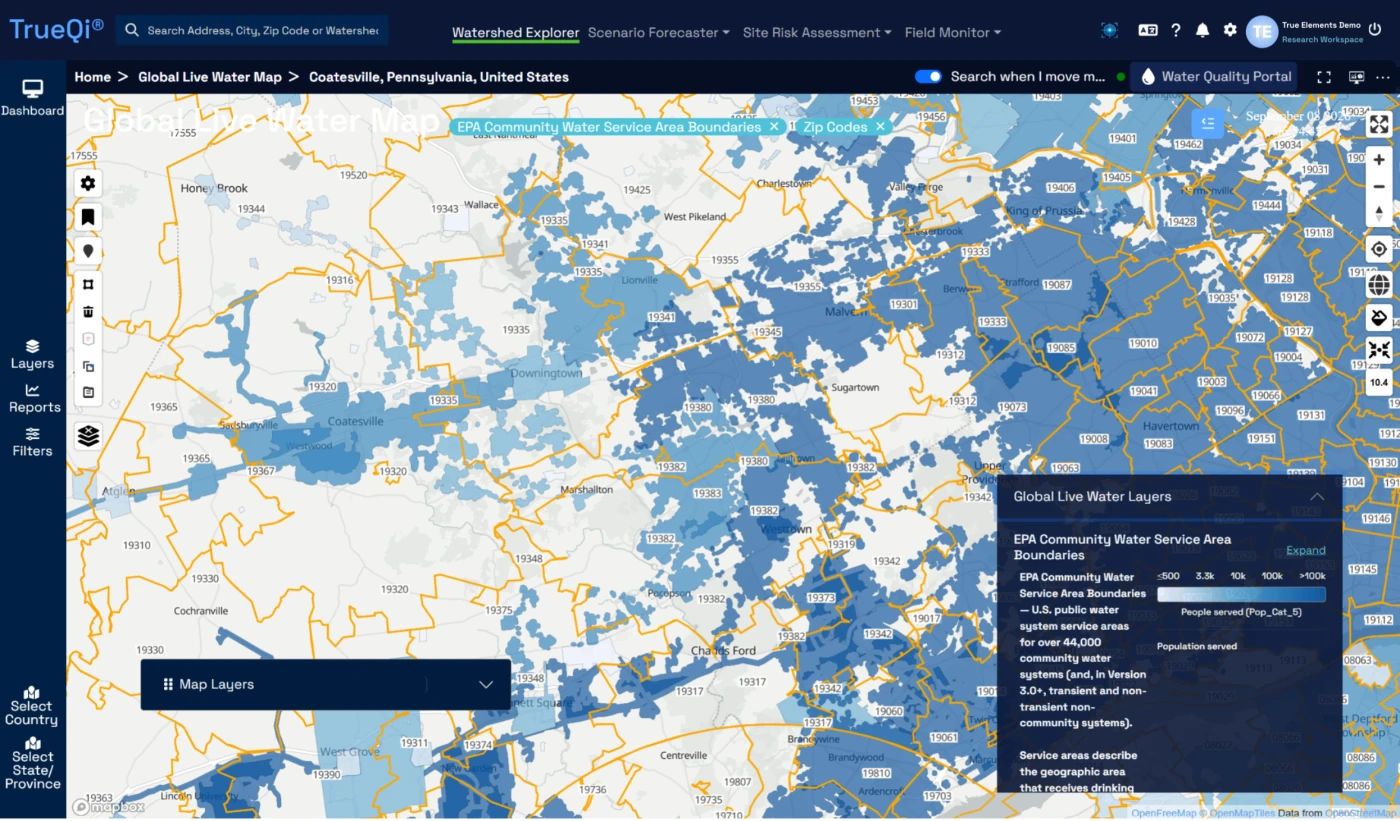Screen dimensions: 1400x821
Task: Click the Global Live Water Map breadcrumb
Action: tap(210, 77)
